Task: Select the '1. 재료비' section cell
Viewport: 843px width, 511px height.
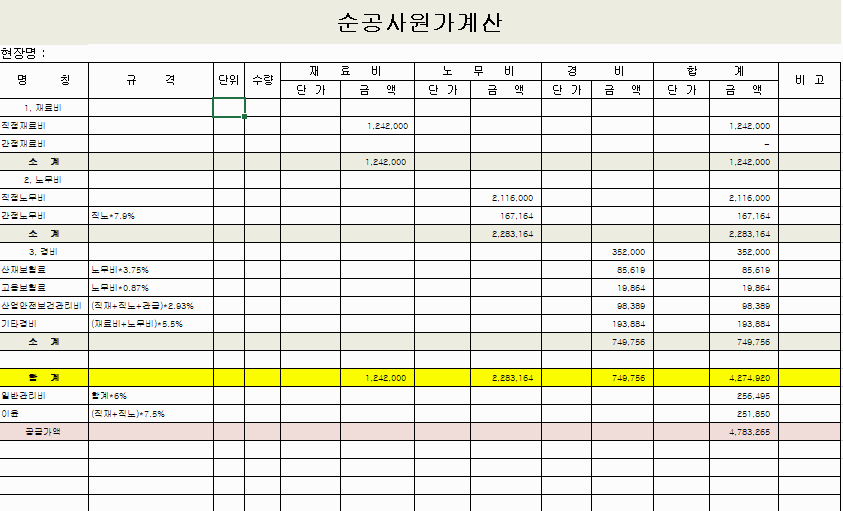Action: pos(44,108)
